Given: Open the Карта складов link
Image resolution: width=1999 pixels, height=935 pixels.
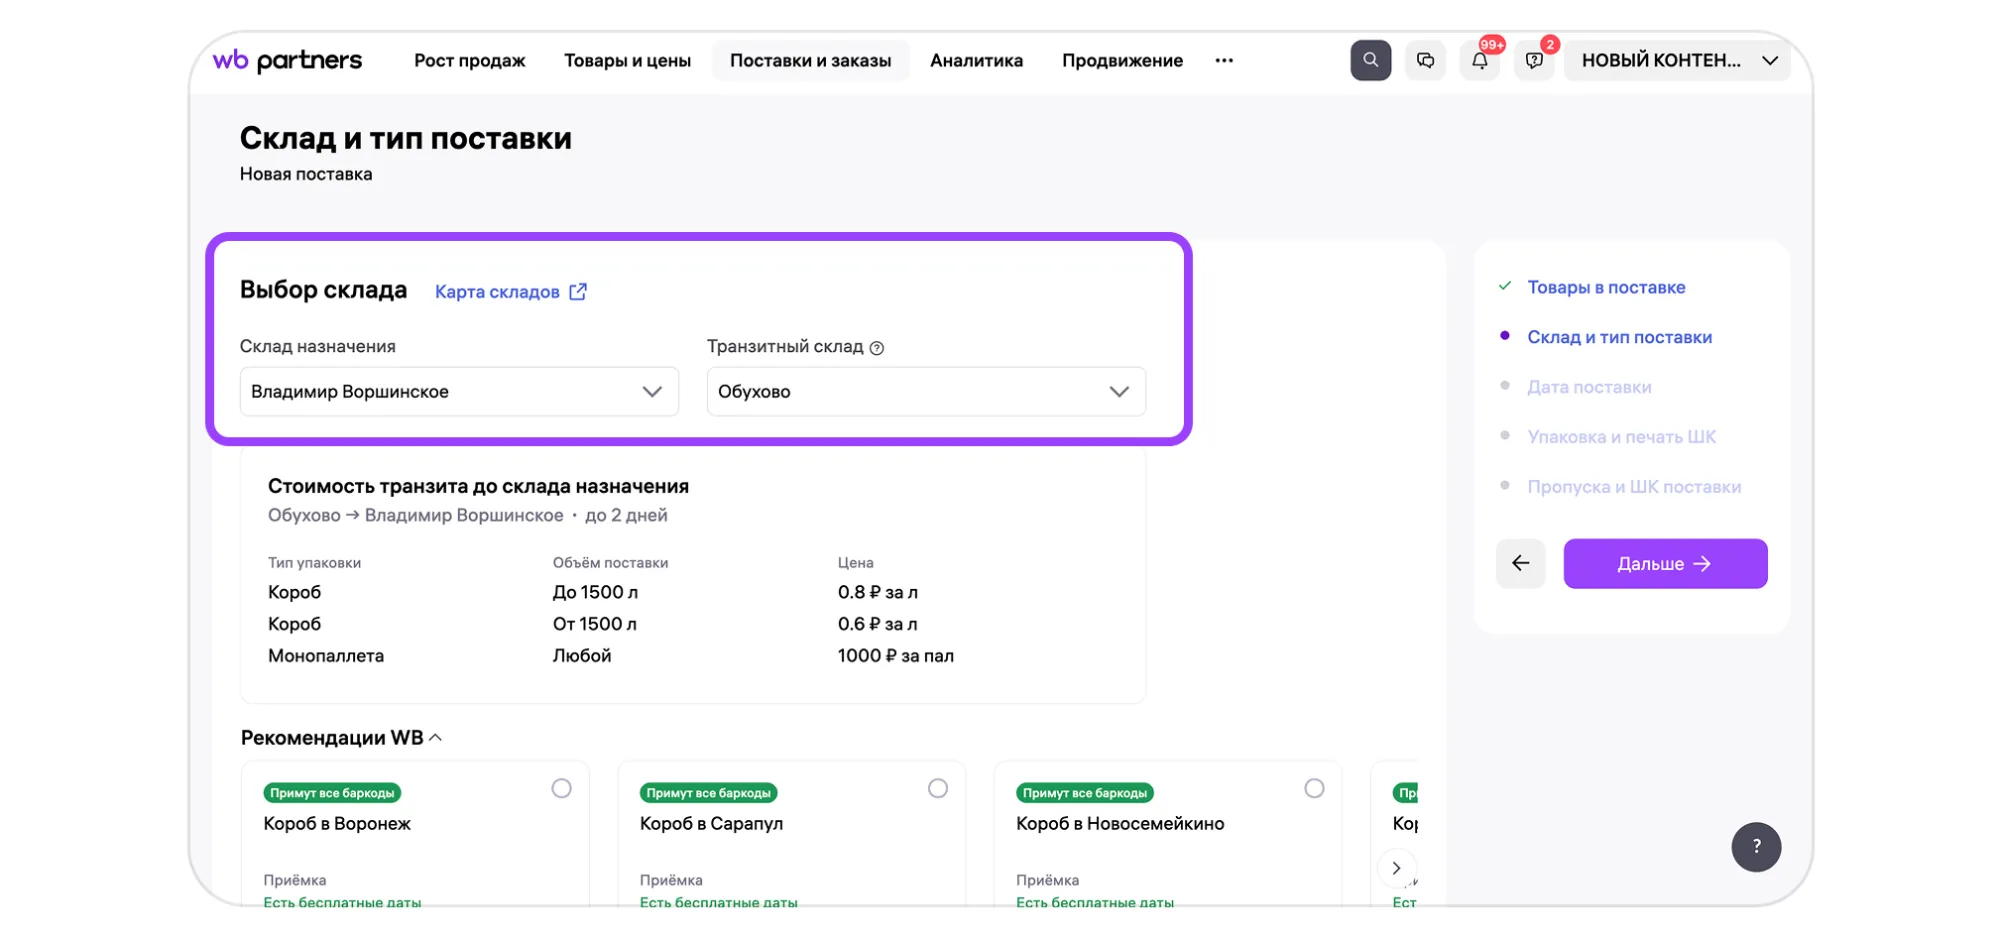Looking at the screenshot, I should click(x=510, y=292).
